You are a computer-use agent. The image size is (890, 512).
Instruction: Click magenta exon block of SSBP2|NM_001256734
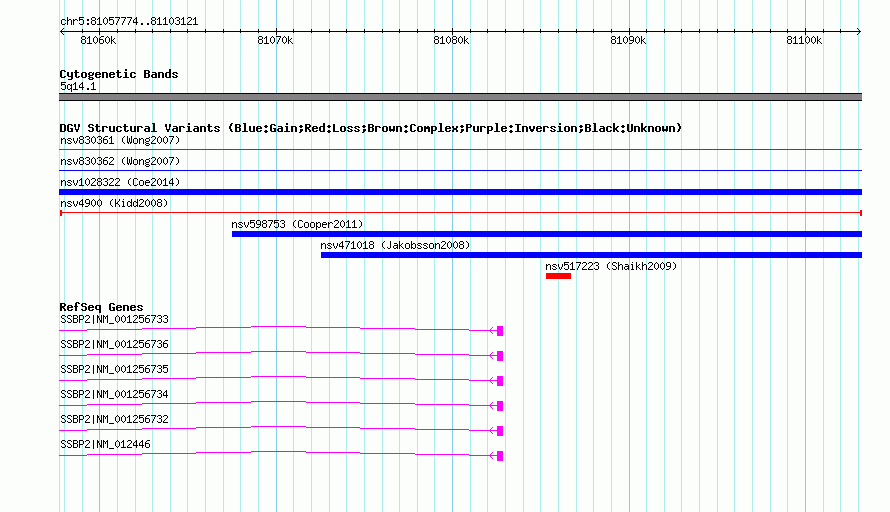coord(500,406)
